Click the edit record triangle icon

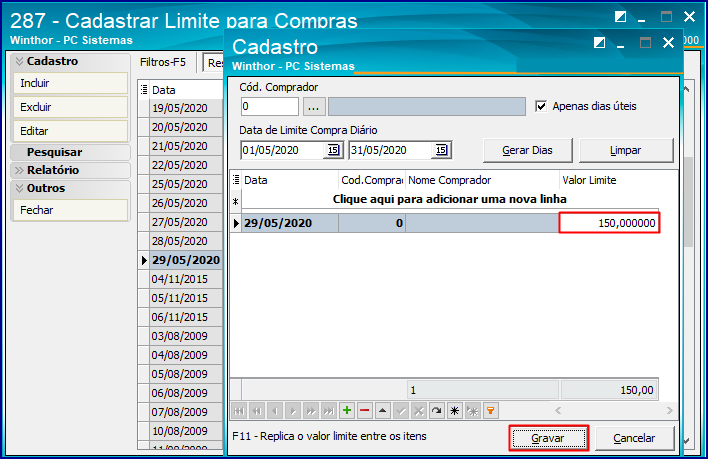click(382, 411)
